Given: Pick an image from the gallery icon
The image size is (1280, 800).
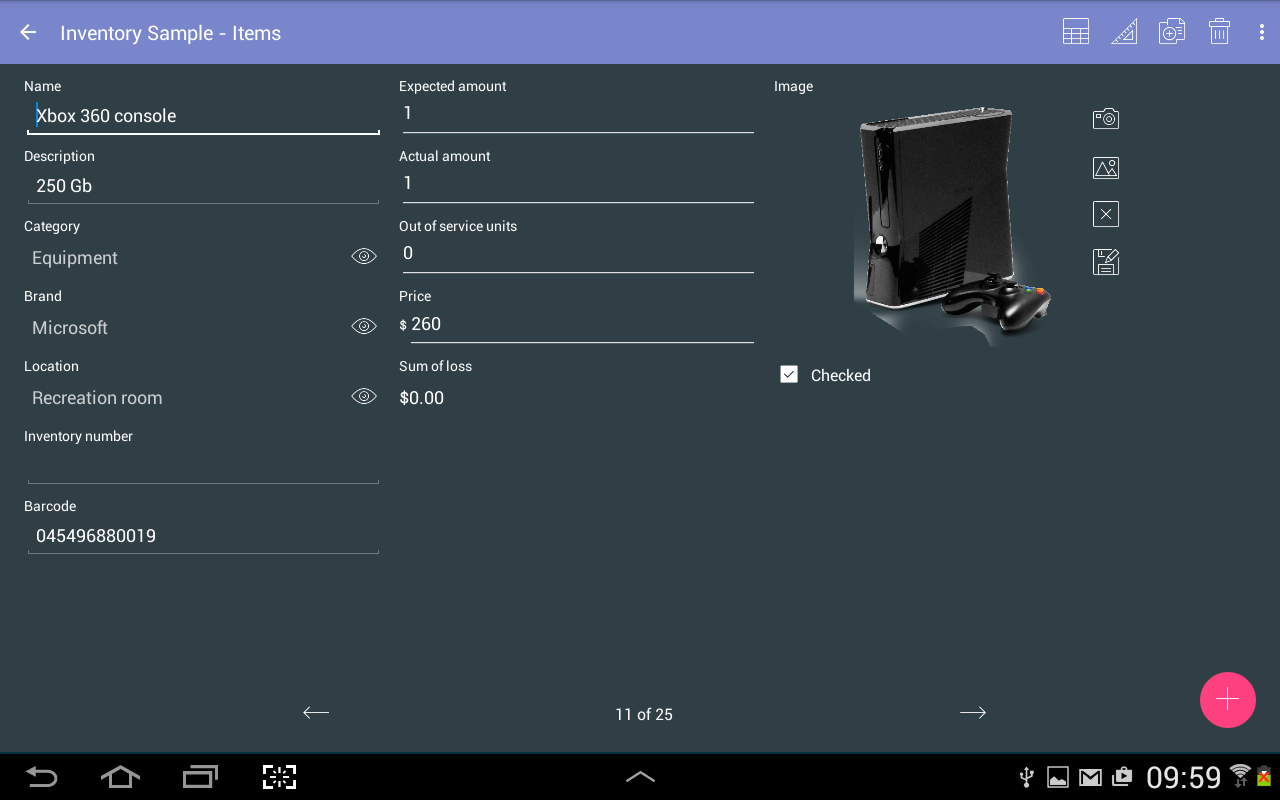Looking at the screenshot, I should (1106, 167).
